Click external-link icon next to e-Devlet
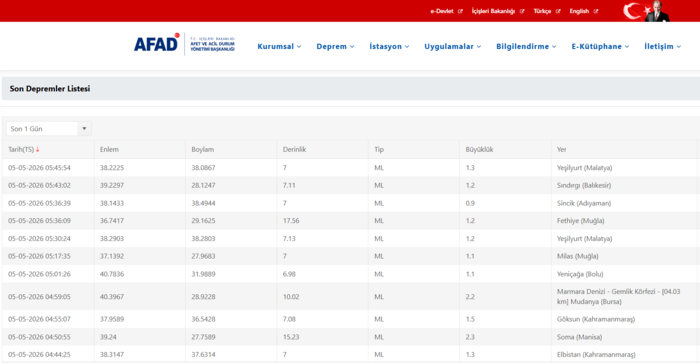The height and width of the screenshot is (363, 700). [460, 11]
